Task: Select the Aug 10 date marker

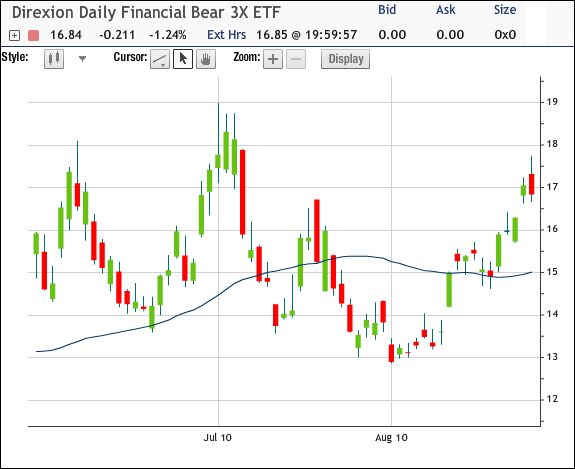Action: tap(391, 437)
